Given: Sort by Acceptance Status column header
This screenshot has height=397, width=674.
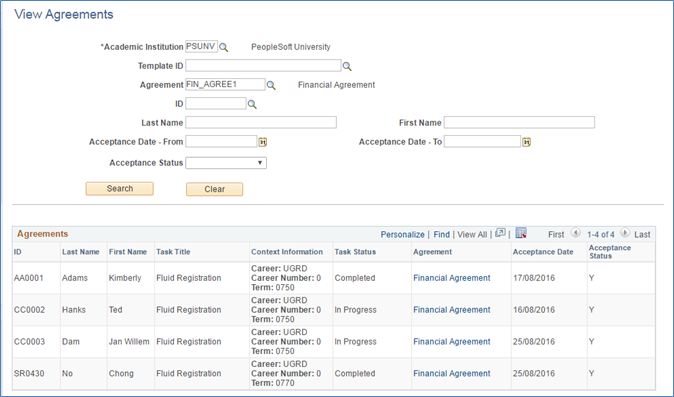Looking at the screenshot, I should (x=610, y=252).
